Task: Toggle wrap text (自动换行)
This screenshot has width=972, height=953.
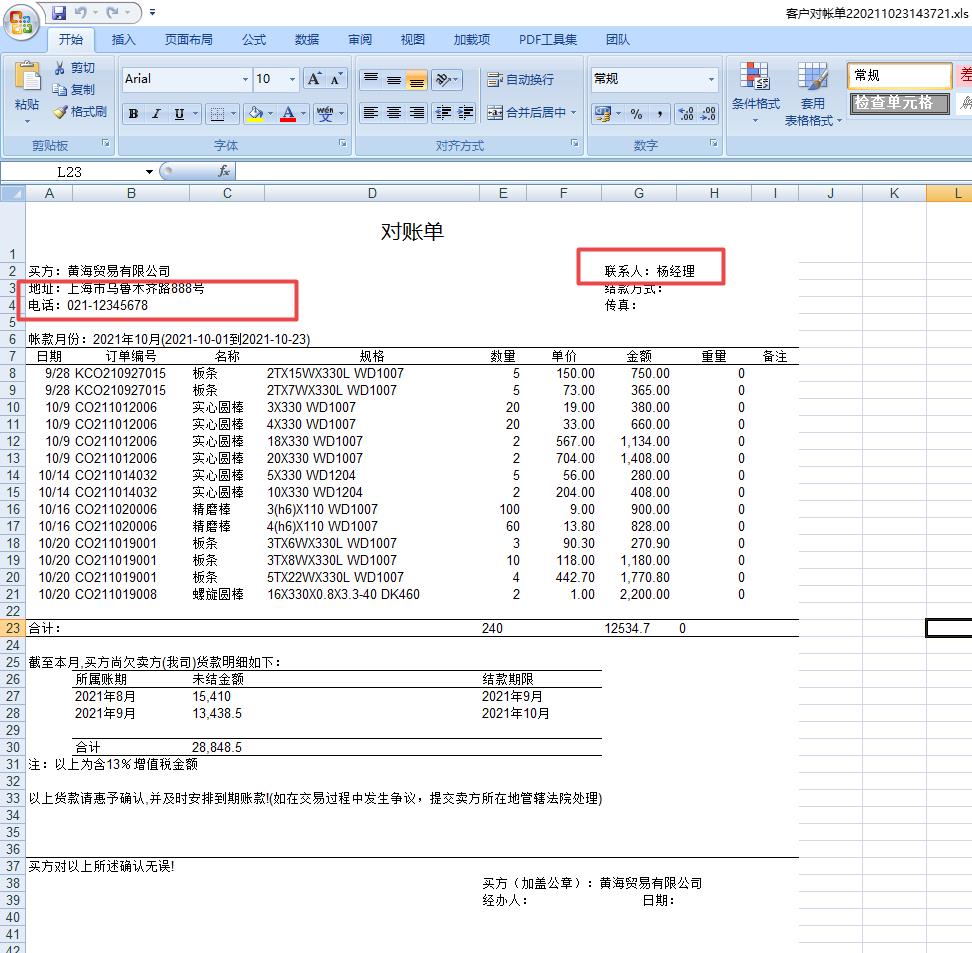Action: click(520, 80)
